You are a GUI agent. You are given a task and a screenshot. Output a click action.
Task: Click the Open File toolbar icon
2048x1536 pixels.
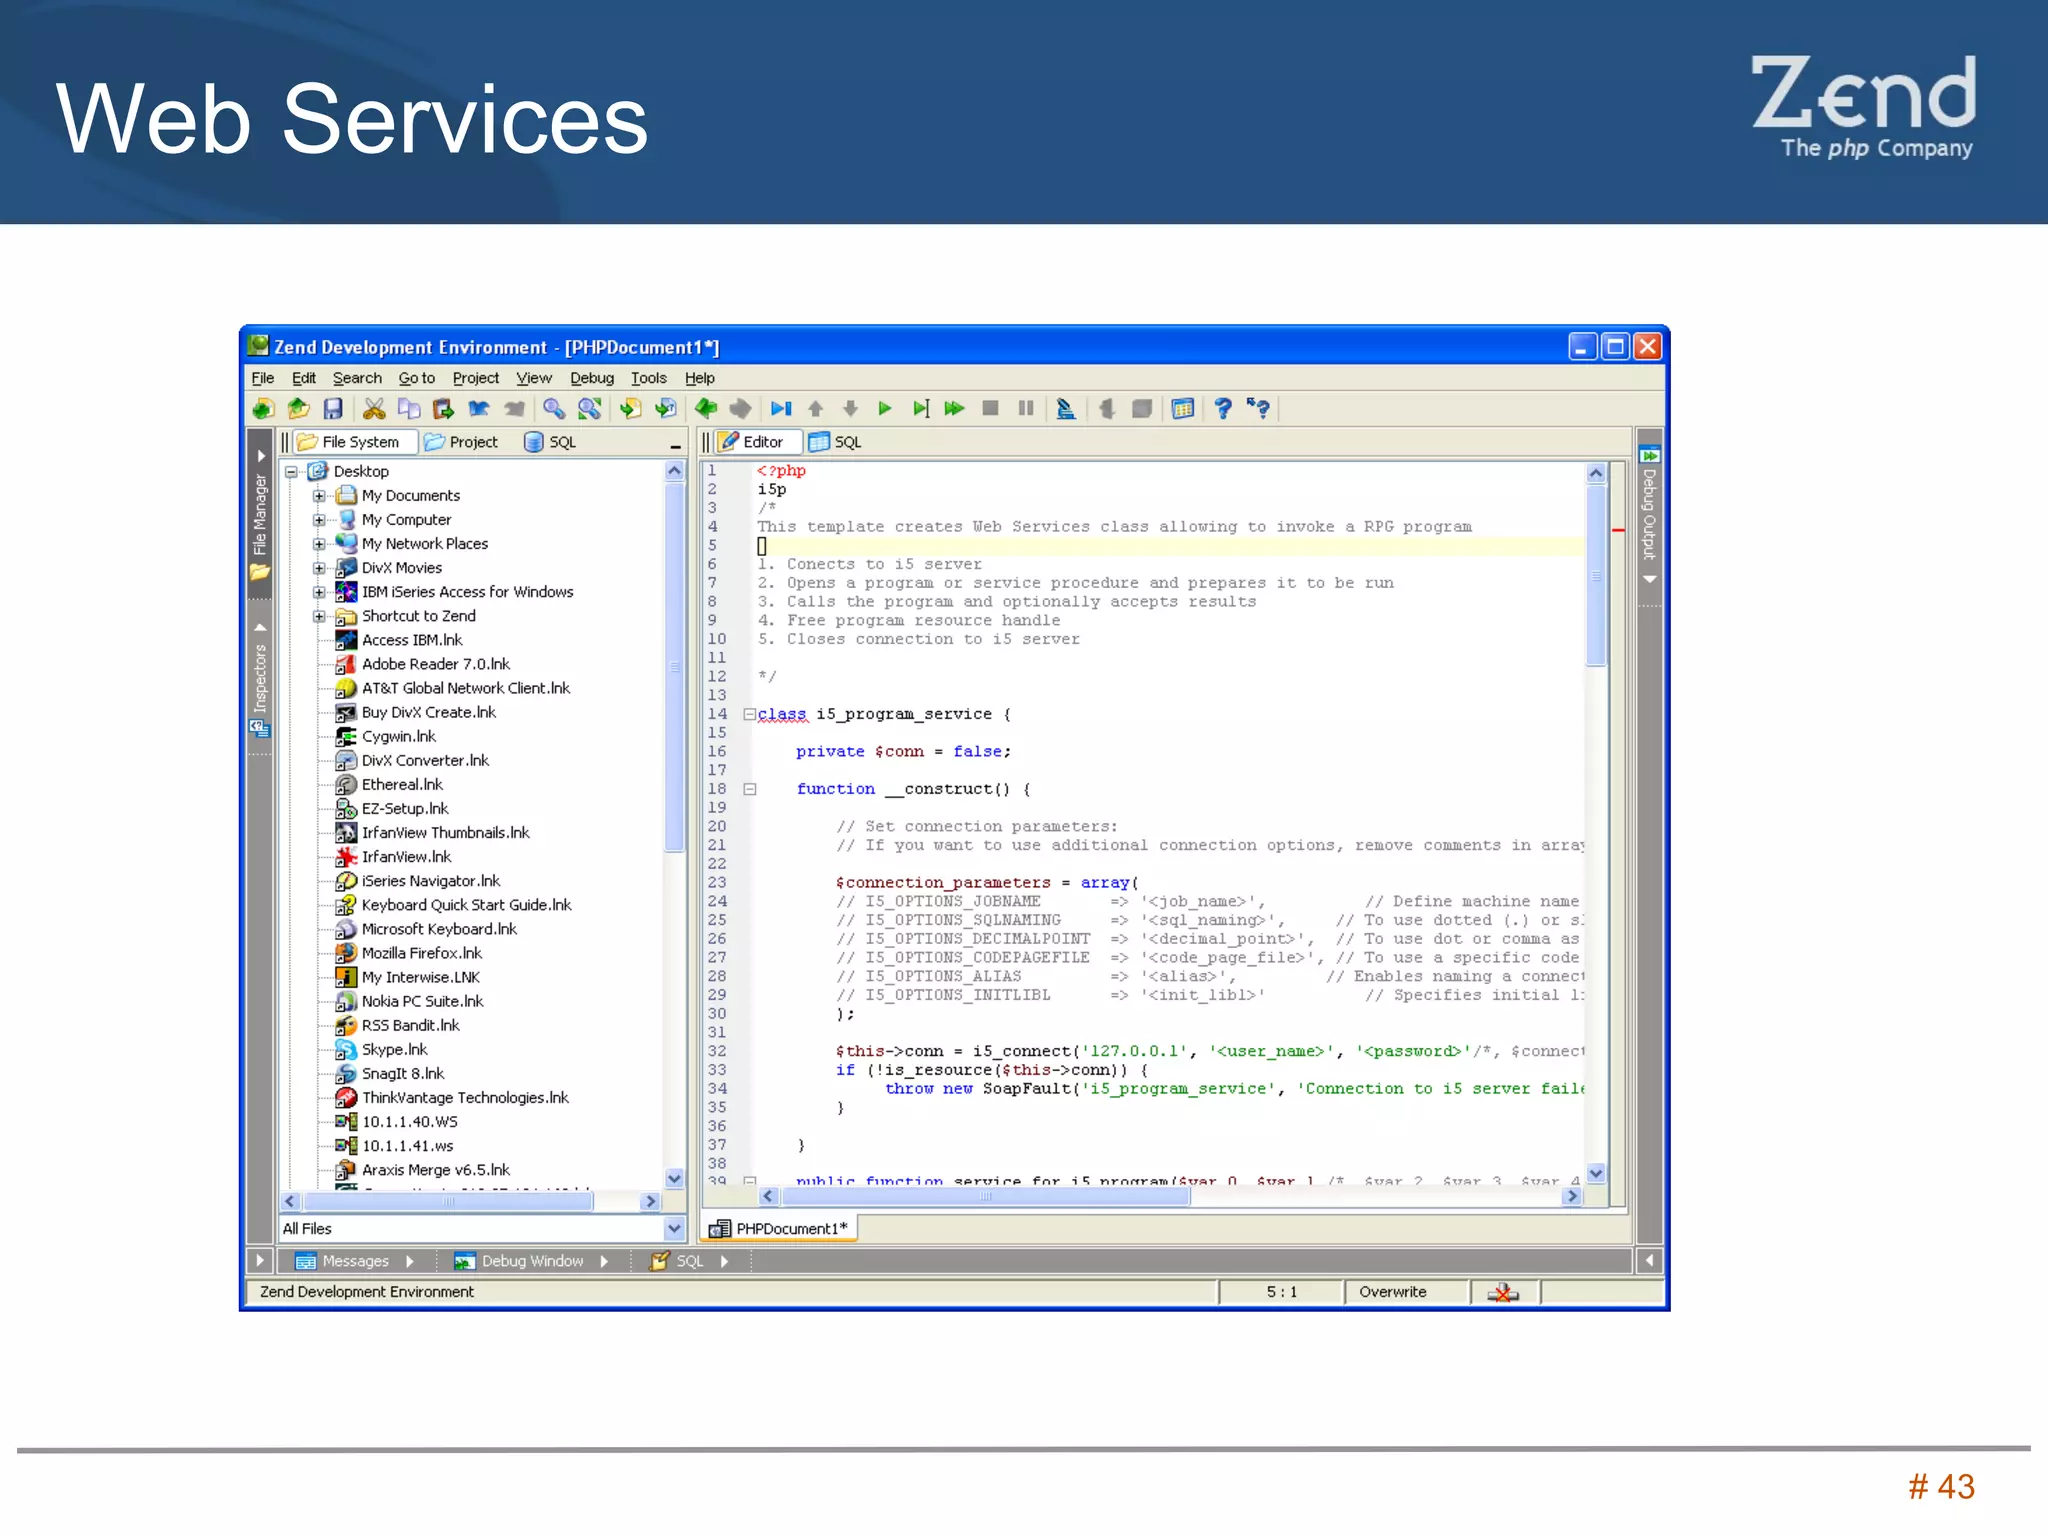(x=298, y=408)
